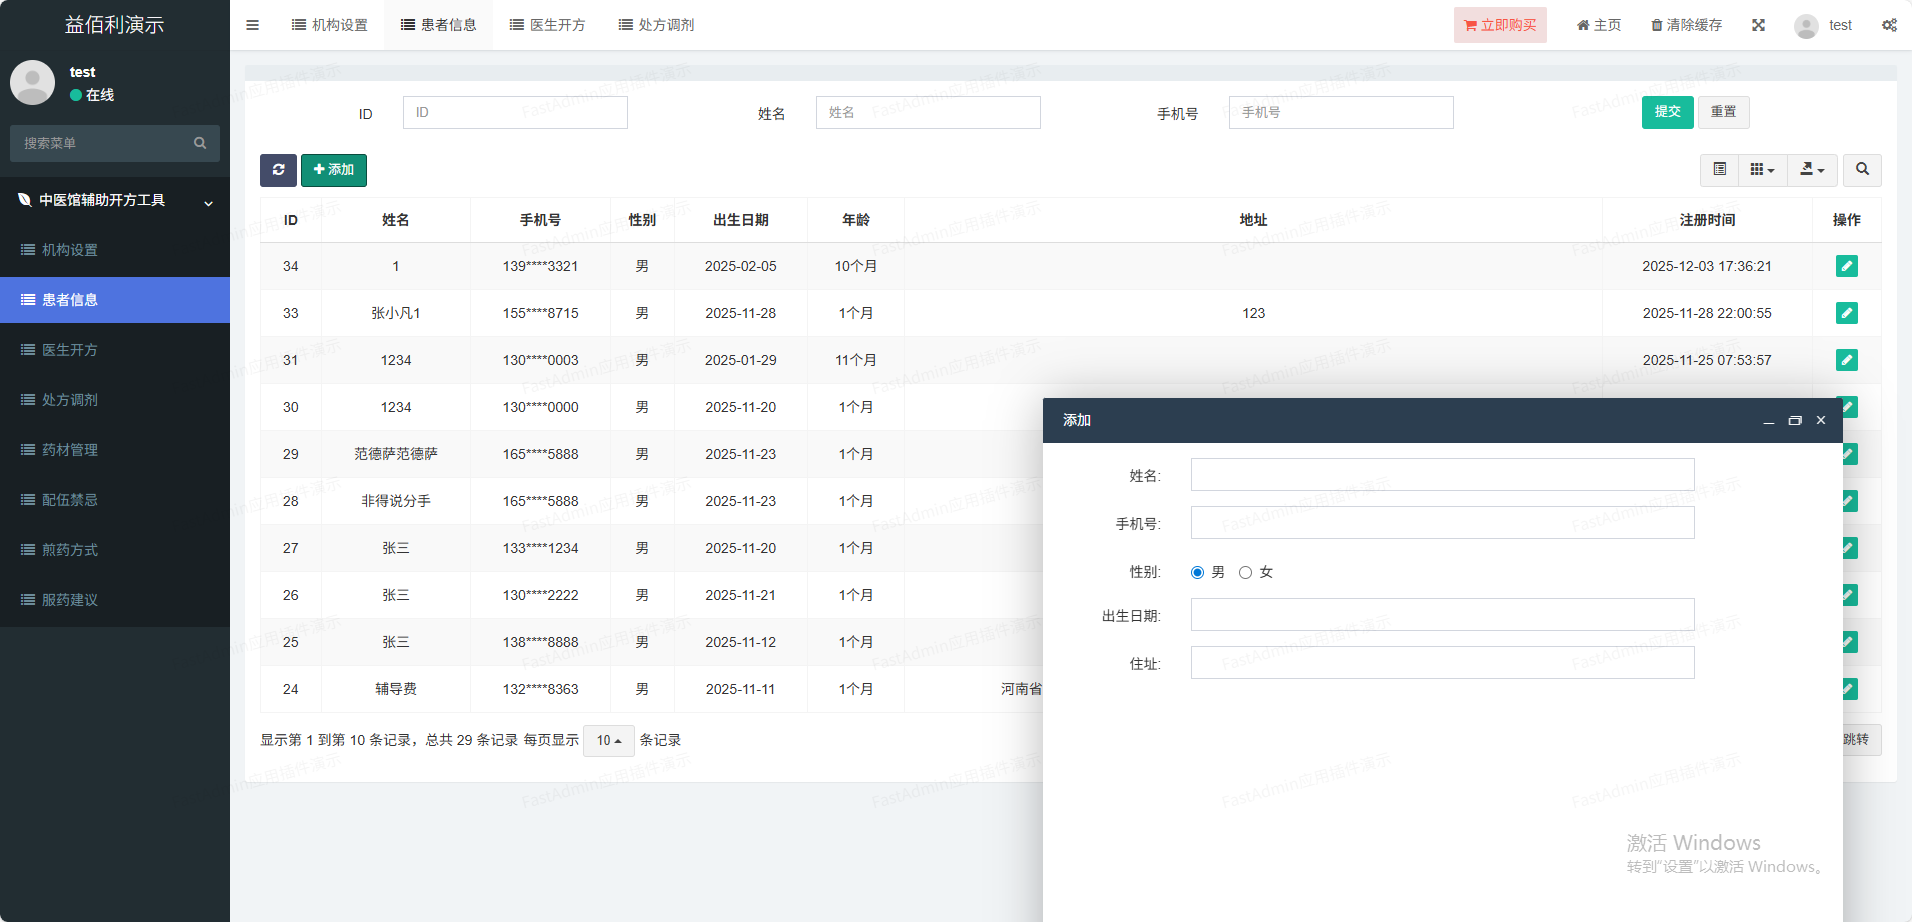Open the settings gears icon top right
This screenshot has height=922, width=1912.
(x=1889, y=25)
